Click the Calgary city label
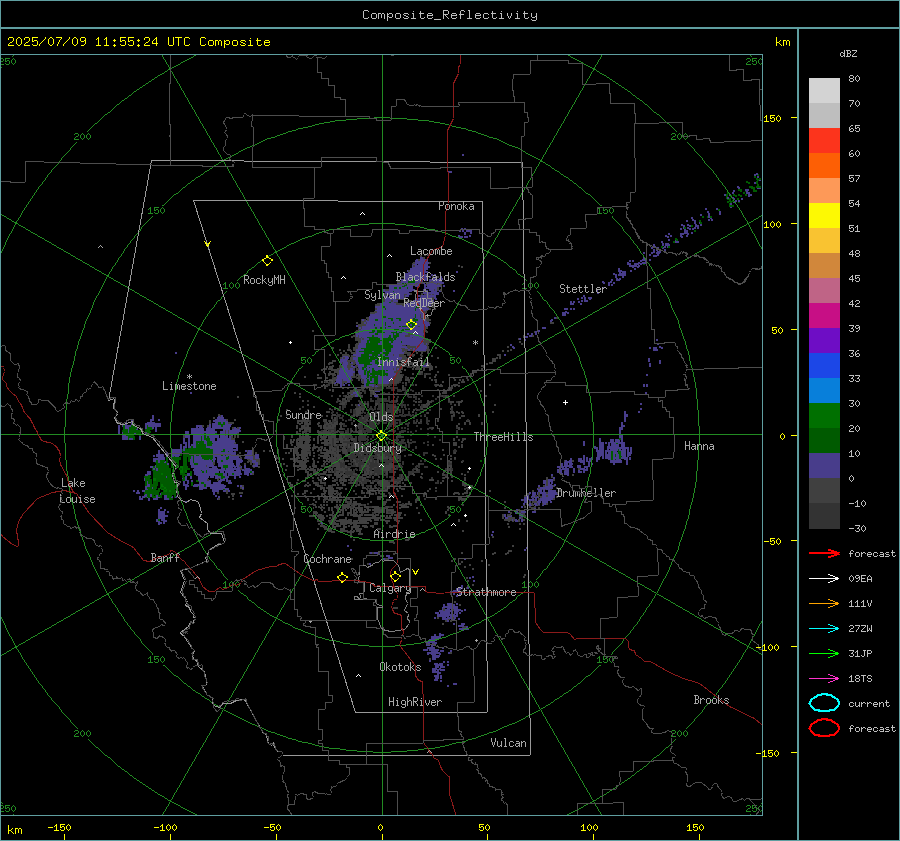This screenshot has width=900, height=841. pos(390,588)
